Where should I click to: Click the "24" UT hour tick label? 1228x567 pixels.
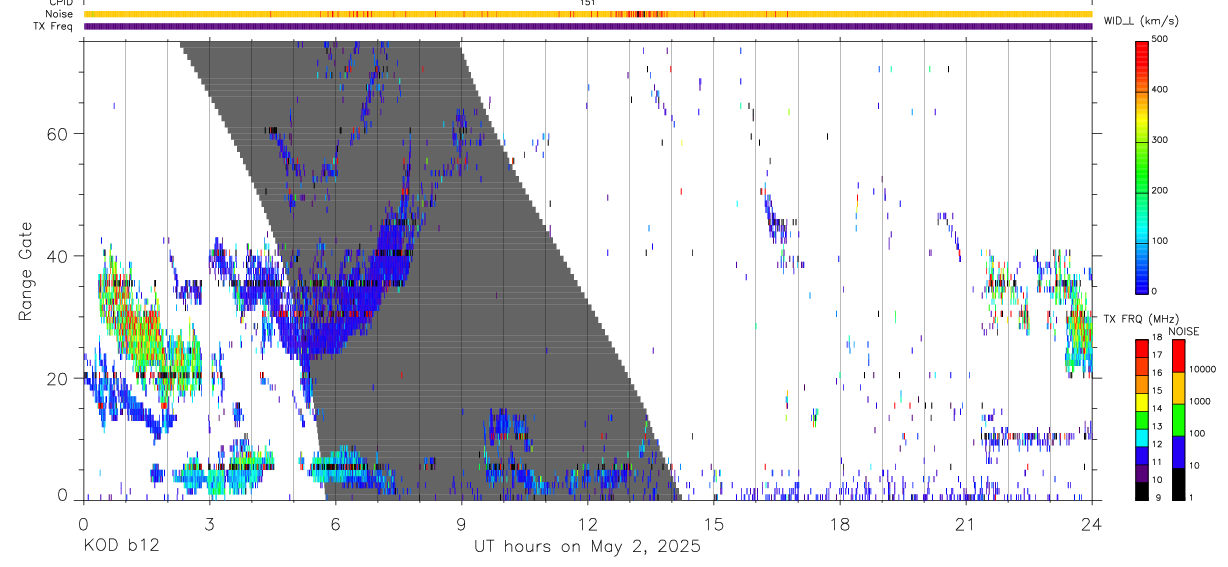(x=1092, y=523)
